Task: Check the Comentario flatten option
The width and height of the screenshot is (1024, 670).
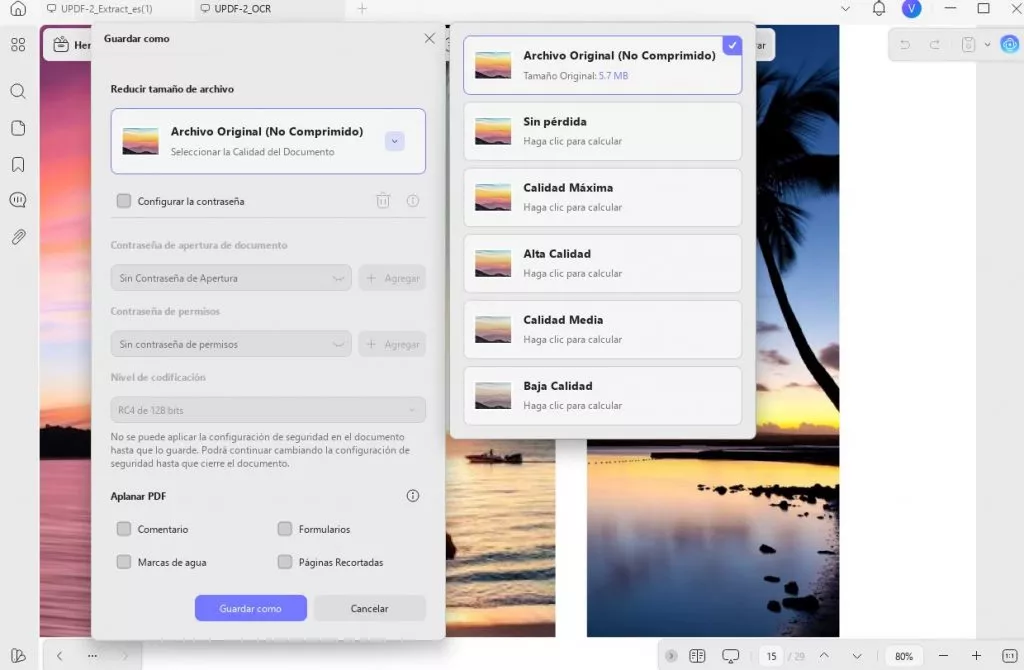Action: 123,529
